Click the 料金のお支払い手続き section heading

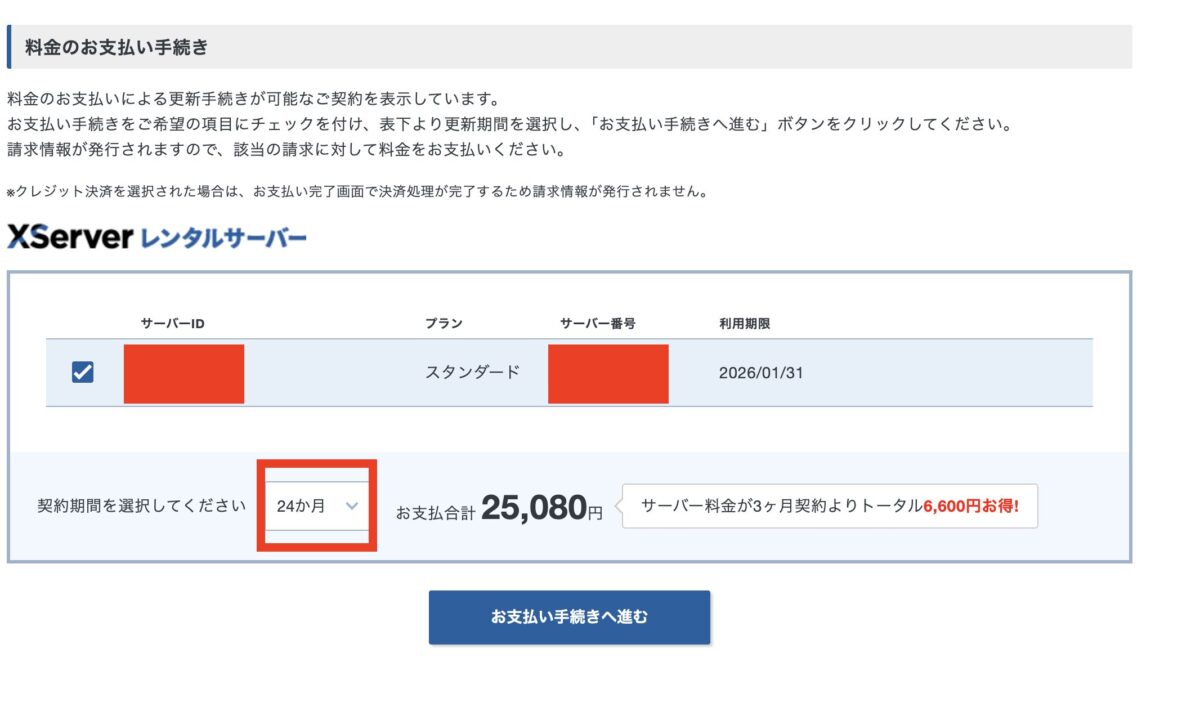(116, 47)
